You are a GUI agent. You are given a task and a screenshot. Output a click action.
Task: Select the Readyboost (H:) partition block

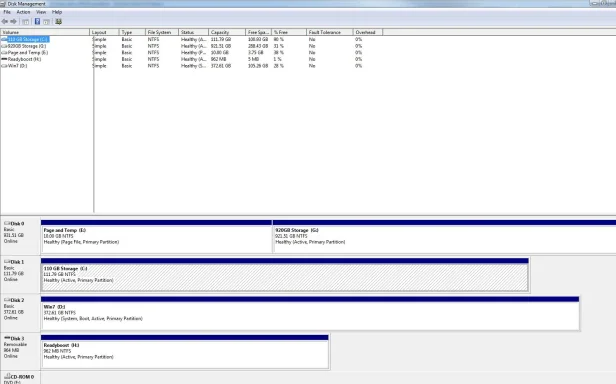(x=185, y=351)
